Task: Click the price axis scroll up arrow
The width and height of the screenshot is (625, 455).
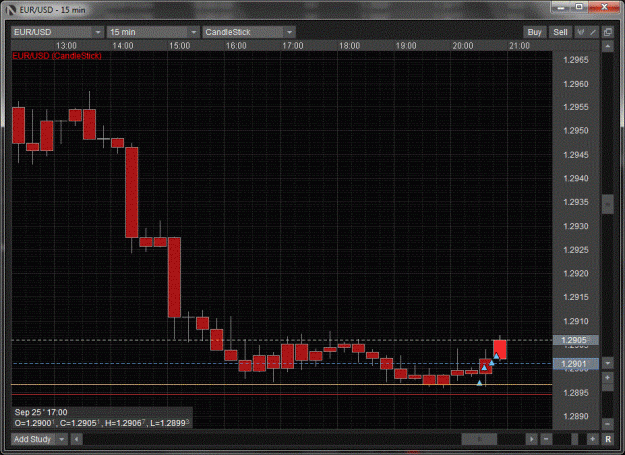Action: click(607, 46)
